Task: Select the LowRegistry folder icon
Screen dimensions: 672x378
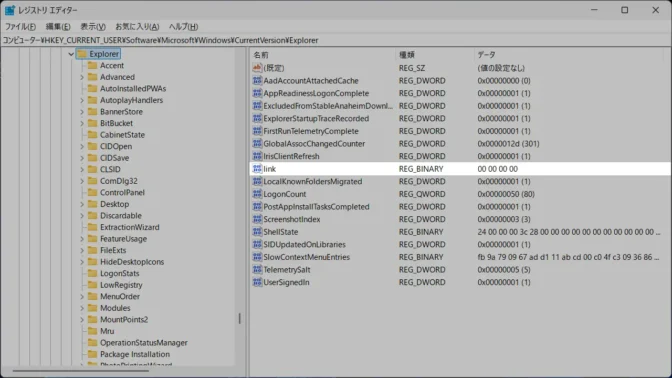Action: point(92,285)
